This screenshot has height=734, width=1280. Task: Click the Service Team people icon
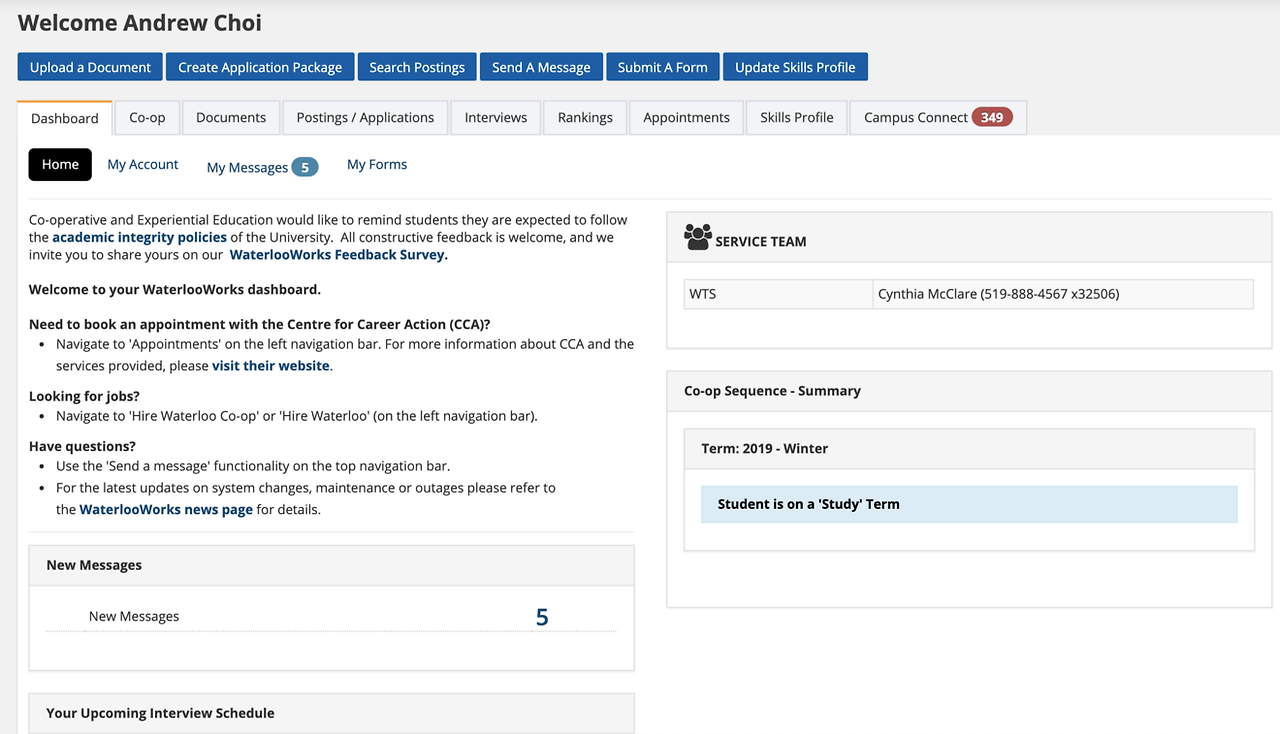click(698, 237)
